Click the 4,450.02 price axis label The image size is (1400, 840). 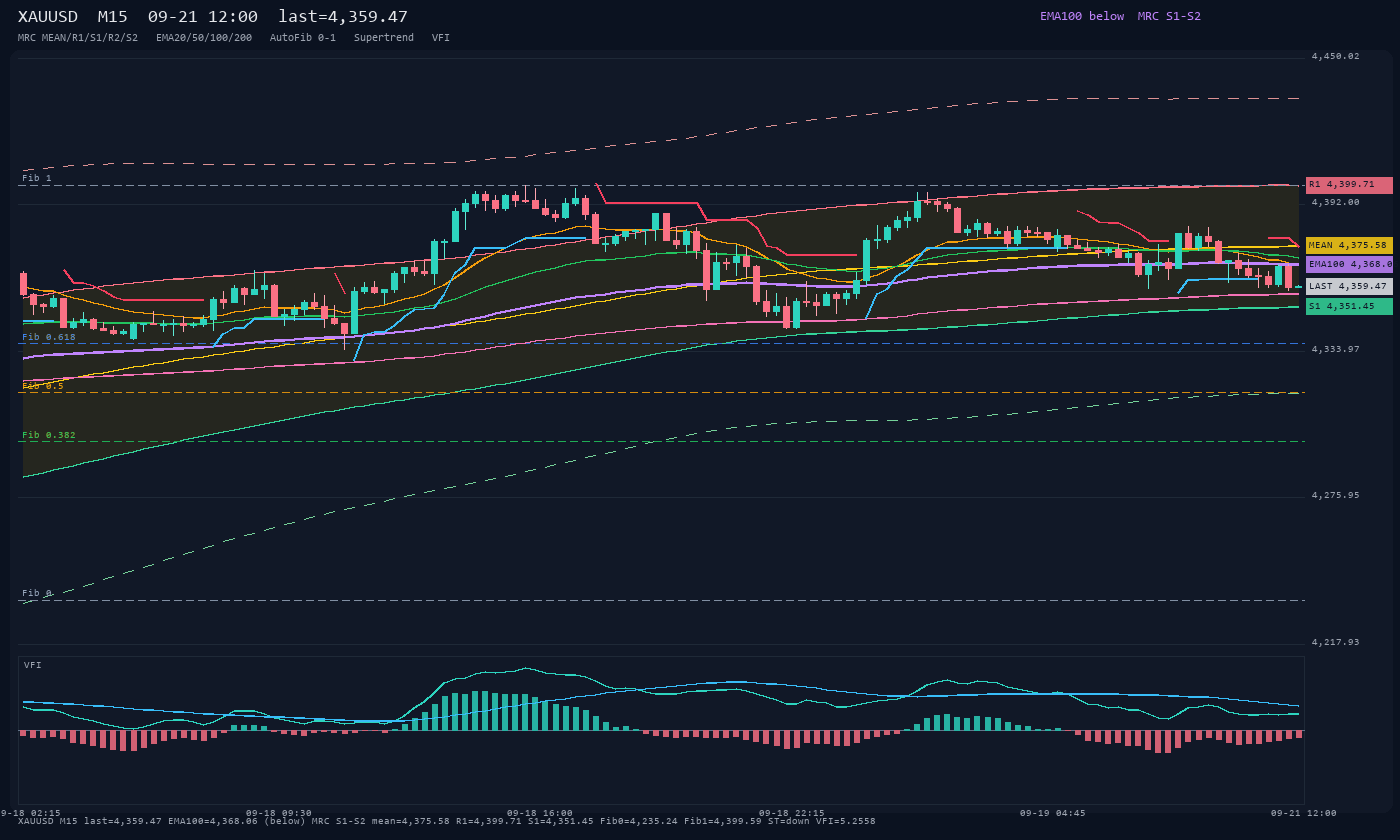point(1336,56)
